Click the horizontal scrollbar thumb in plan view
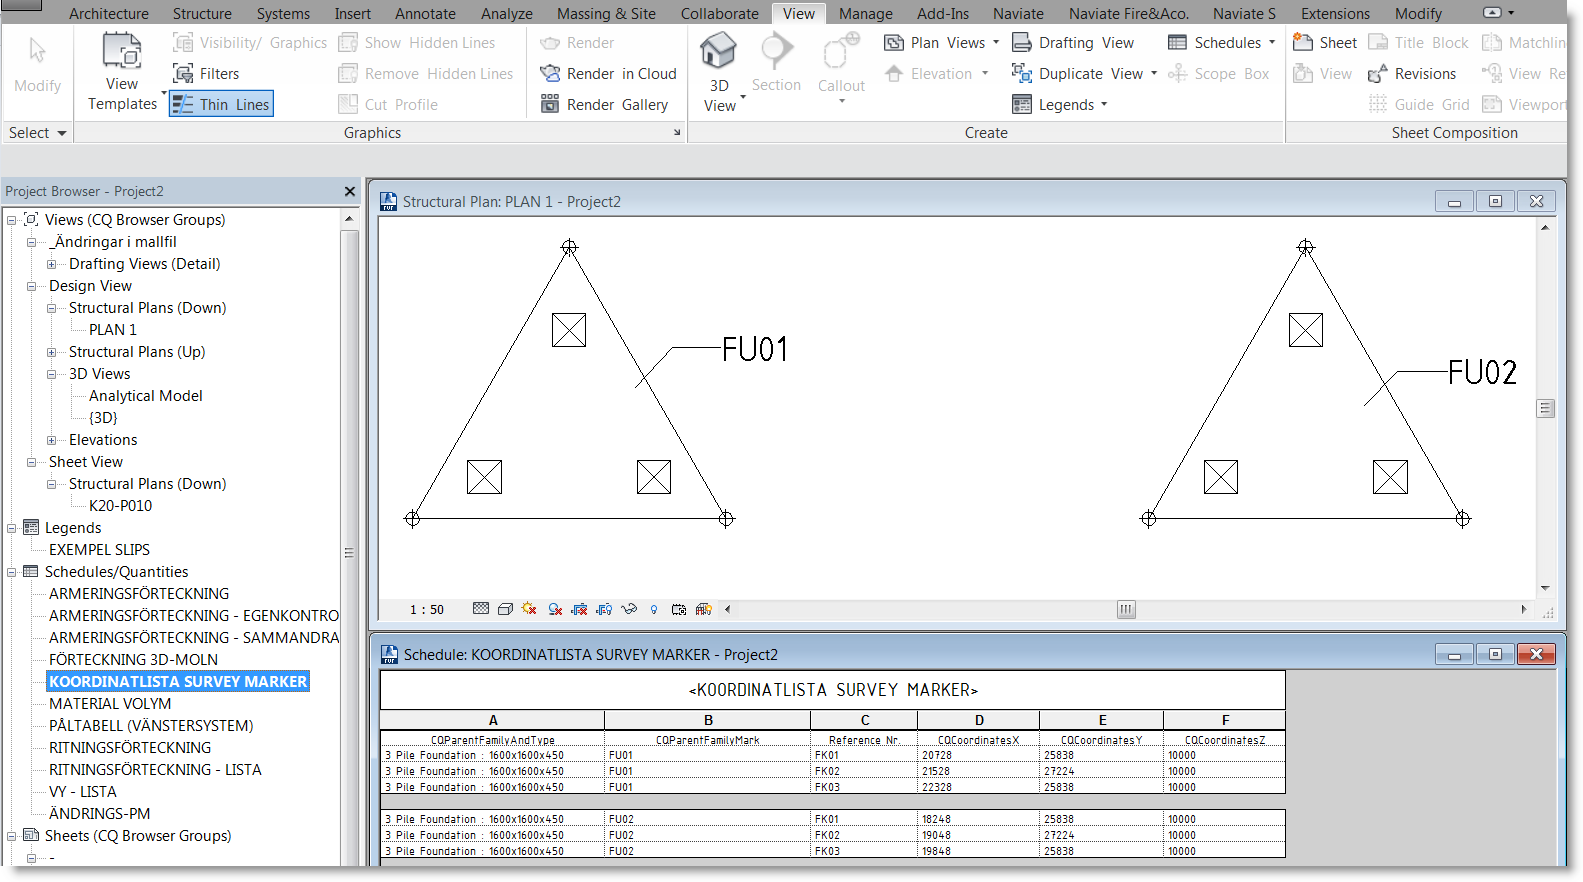The image size is (1583, 882). point(1126,610)
